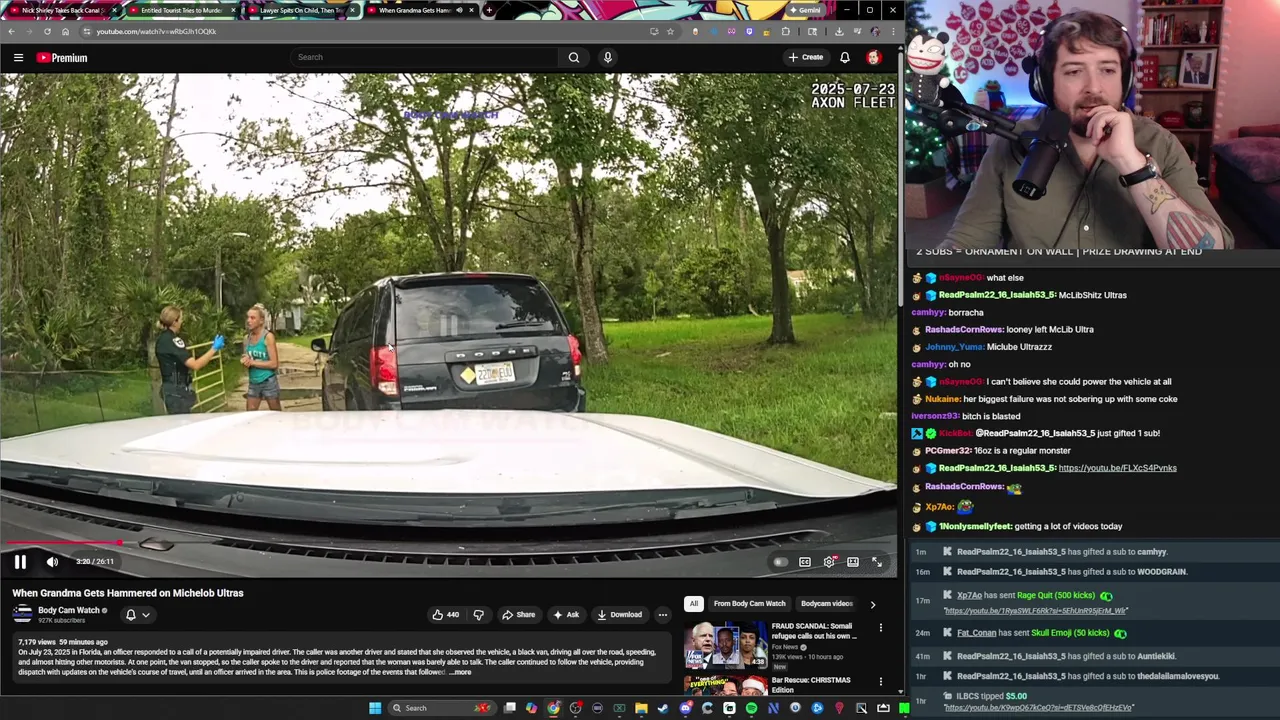The image size is (1280, 720).
Task: Open video player settings gear
Action: click(x=829, y=562)
